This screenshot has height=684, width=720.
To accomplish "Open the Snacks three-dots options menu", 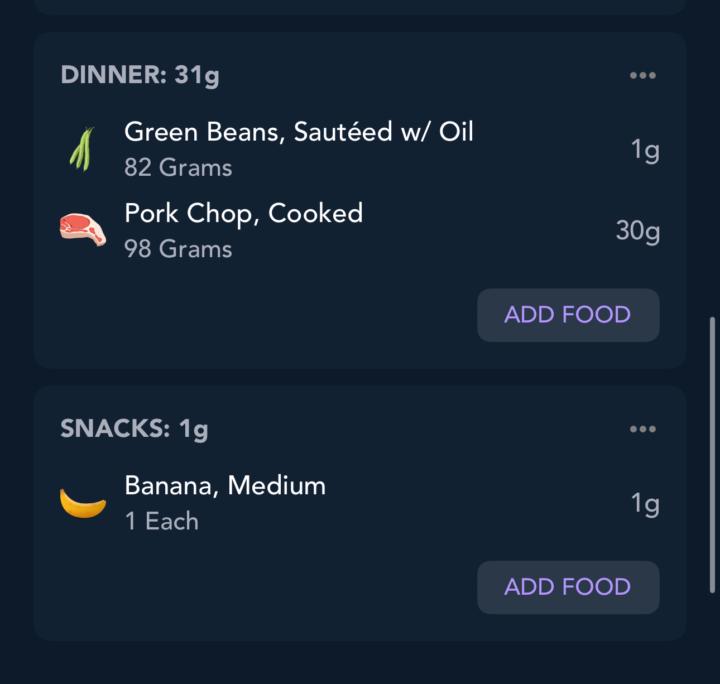I will pos(643,429).
